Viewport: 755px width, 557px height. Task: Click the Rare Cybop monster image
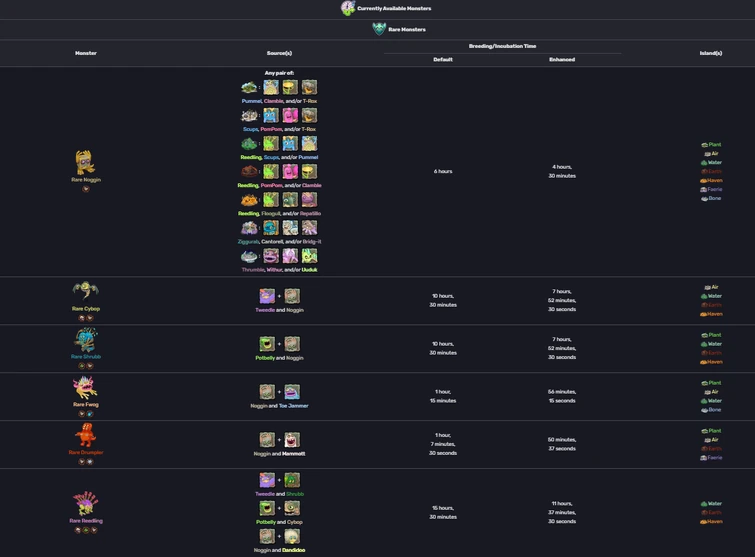pyautogui.click(x=86, y=292)
